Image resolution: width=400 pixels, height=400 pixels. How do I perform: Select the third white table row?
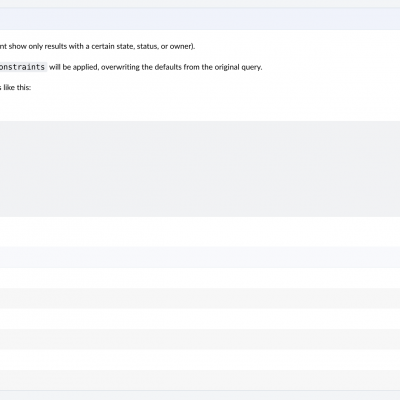(x=200, y=360)
